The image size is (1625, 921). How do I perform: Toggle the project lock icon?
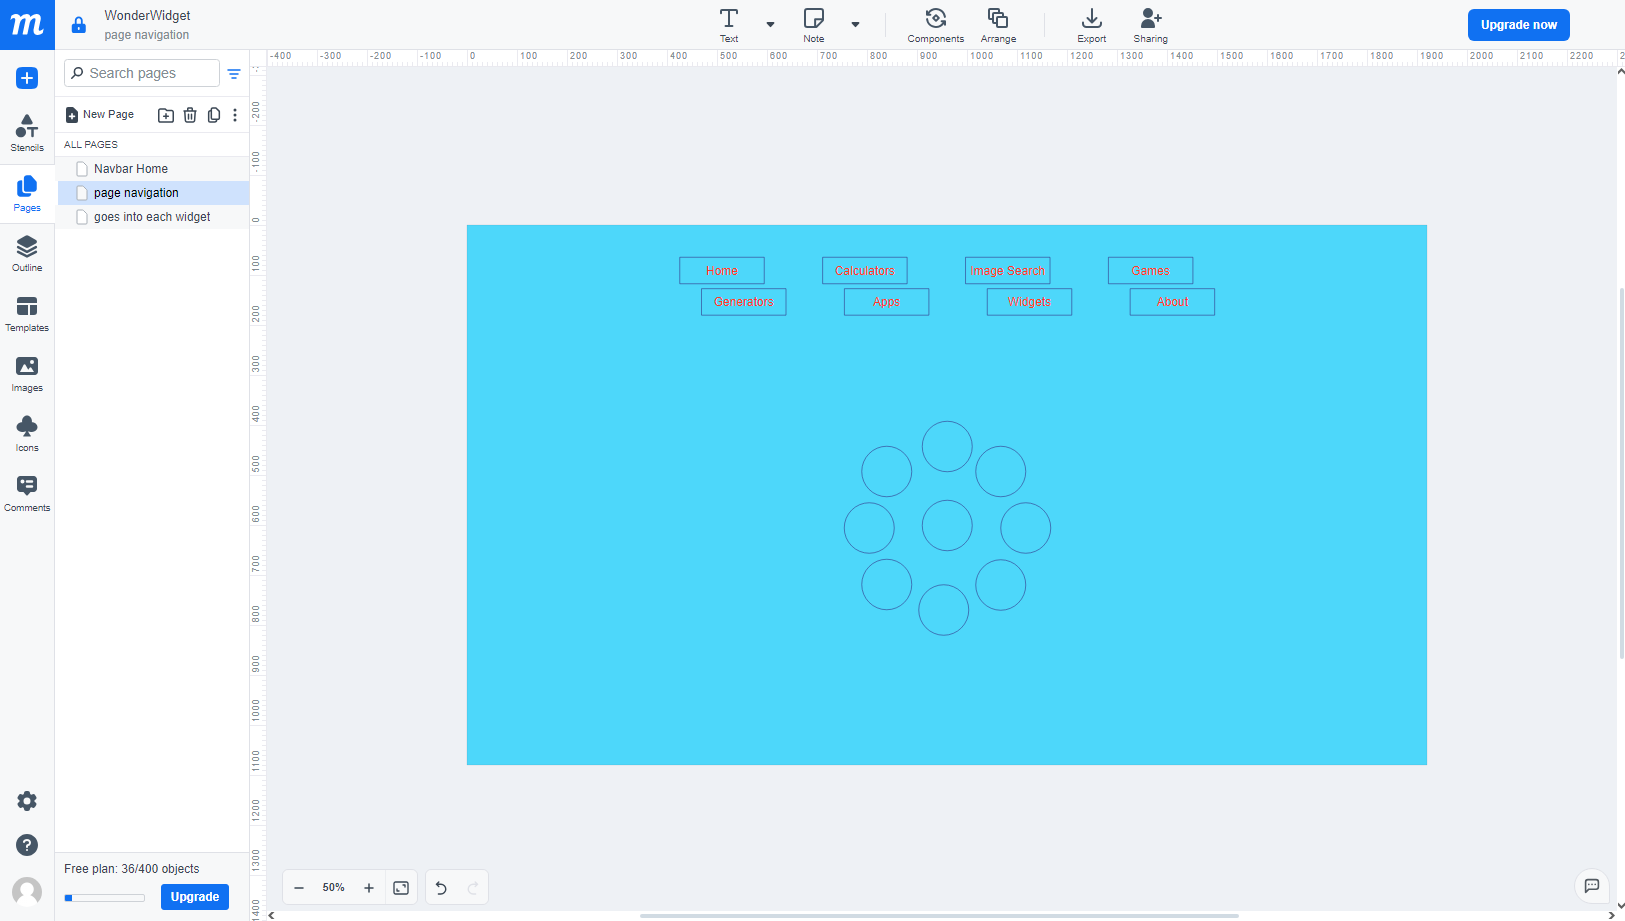click(79, 25)
